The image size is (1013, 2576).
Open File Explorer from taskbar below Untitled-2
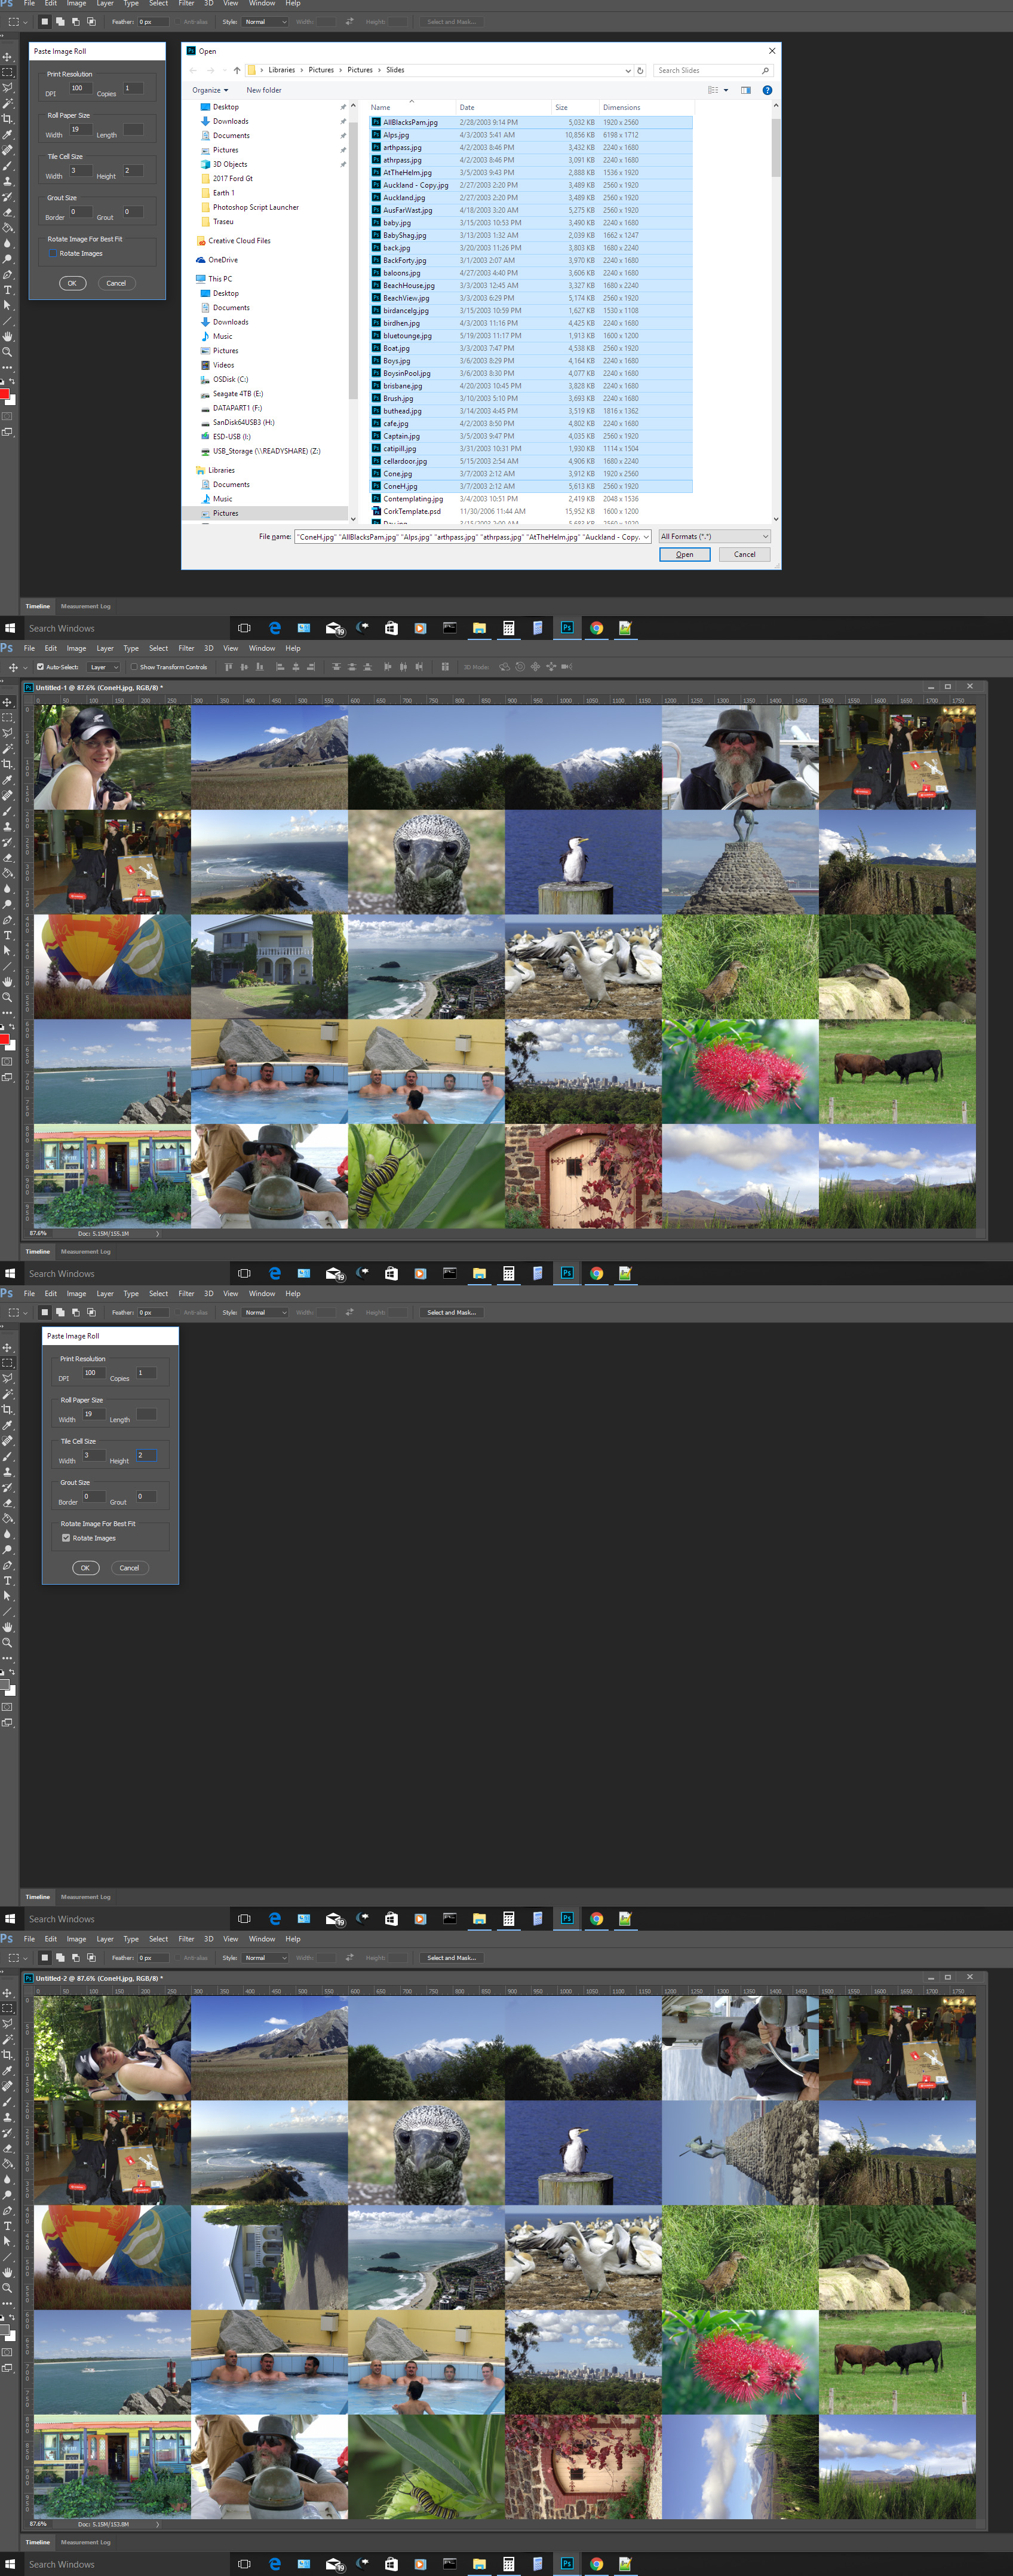tap(479, 2564)
